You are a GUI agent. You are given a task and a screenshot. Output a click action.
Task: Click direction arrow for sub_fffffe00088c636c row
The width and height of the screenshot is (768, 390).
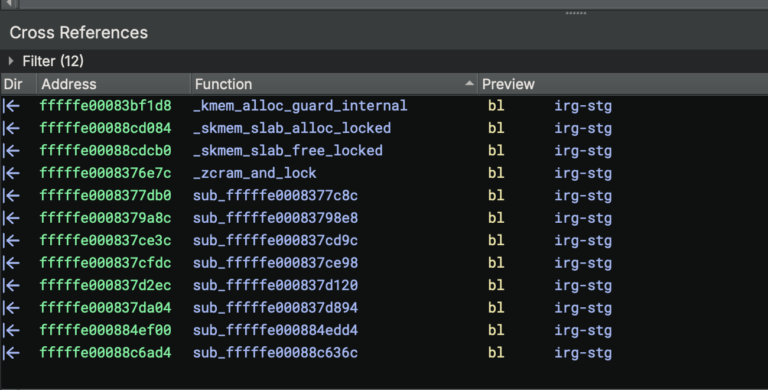(x=11, y=353)
